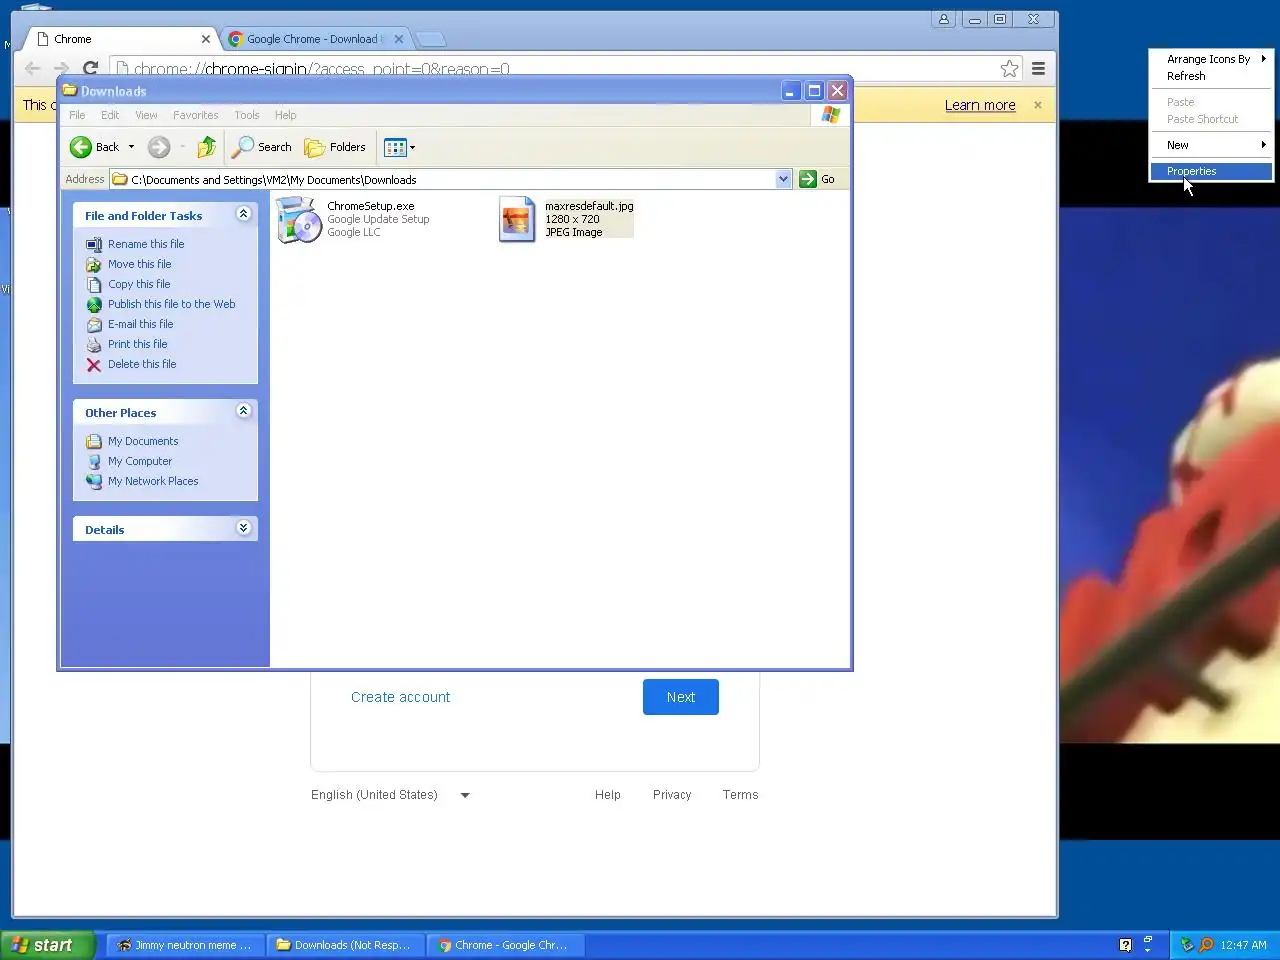Expand Arrange Icons By submenu

pyautogui.click(x=1211, y=59)
